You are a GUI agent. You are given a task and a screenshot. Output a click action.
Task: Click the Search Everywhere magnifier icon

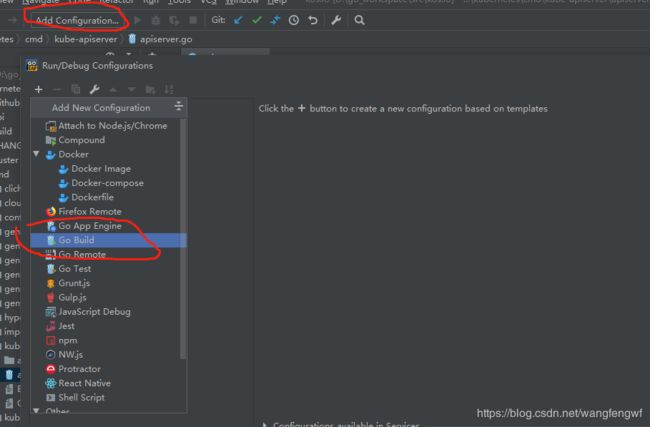coord(359,20)
